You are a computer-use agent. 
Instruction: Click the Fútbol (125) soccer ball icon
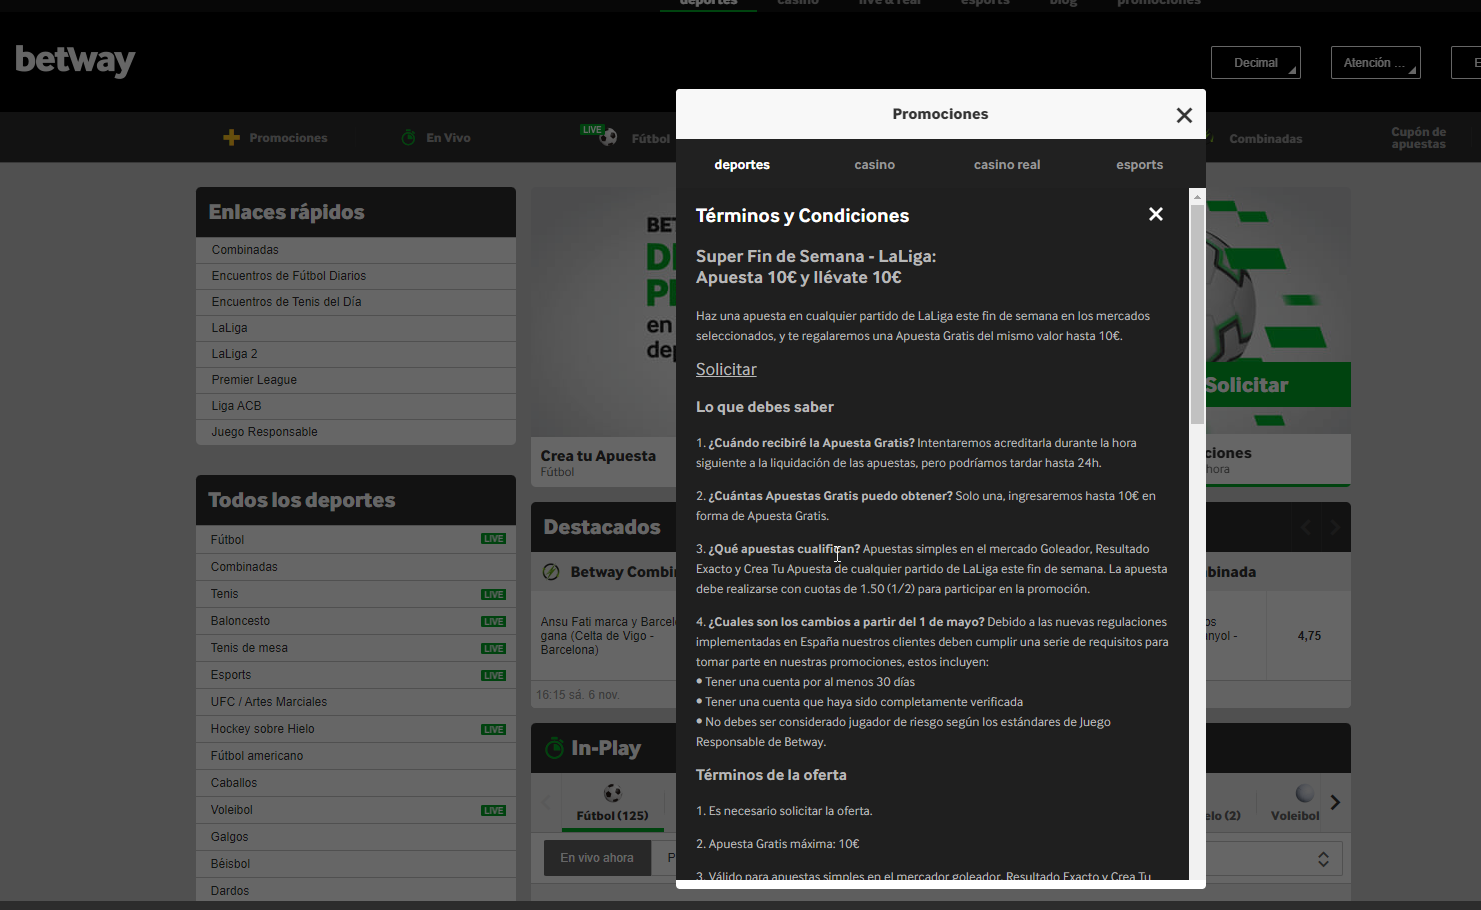(x=612, y=793)
